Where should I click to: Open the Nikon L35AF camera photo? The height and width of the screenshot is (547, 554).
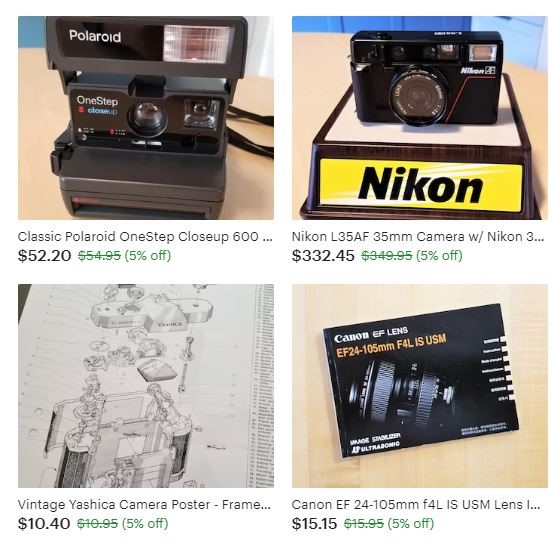[420, 118]
